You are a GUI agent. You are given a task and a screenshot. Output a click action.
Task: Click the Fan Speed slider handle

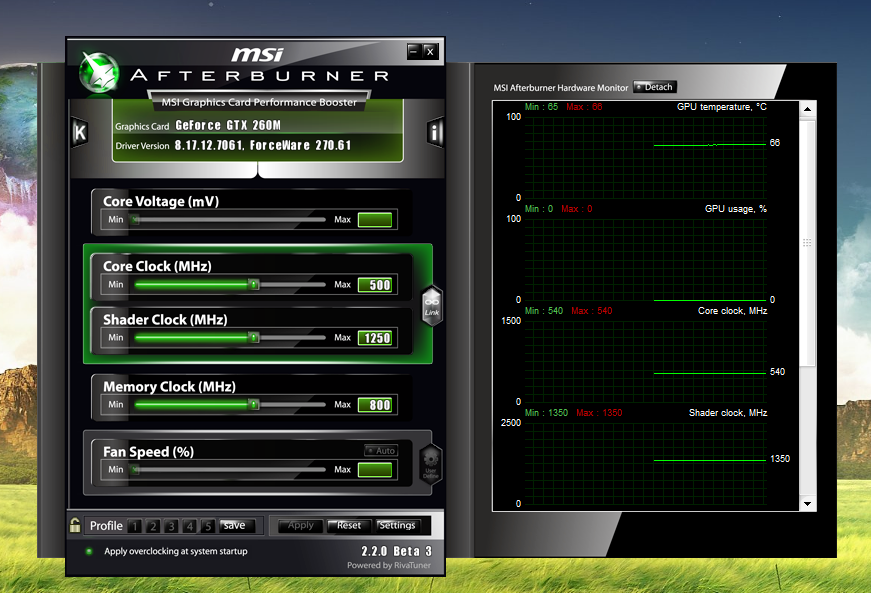pos(135,470)
